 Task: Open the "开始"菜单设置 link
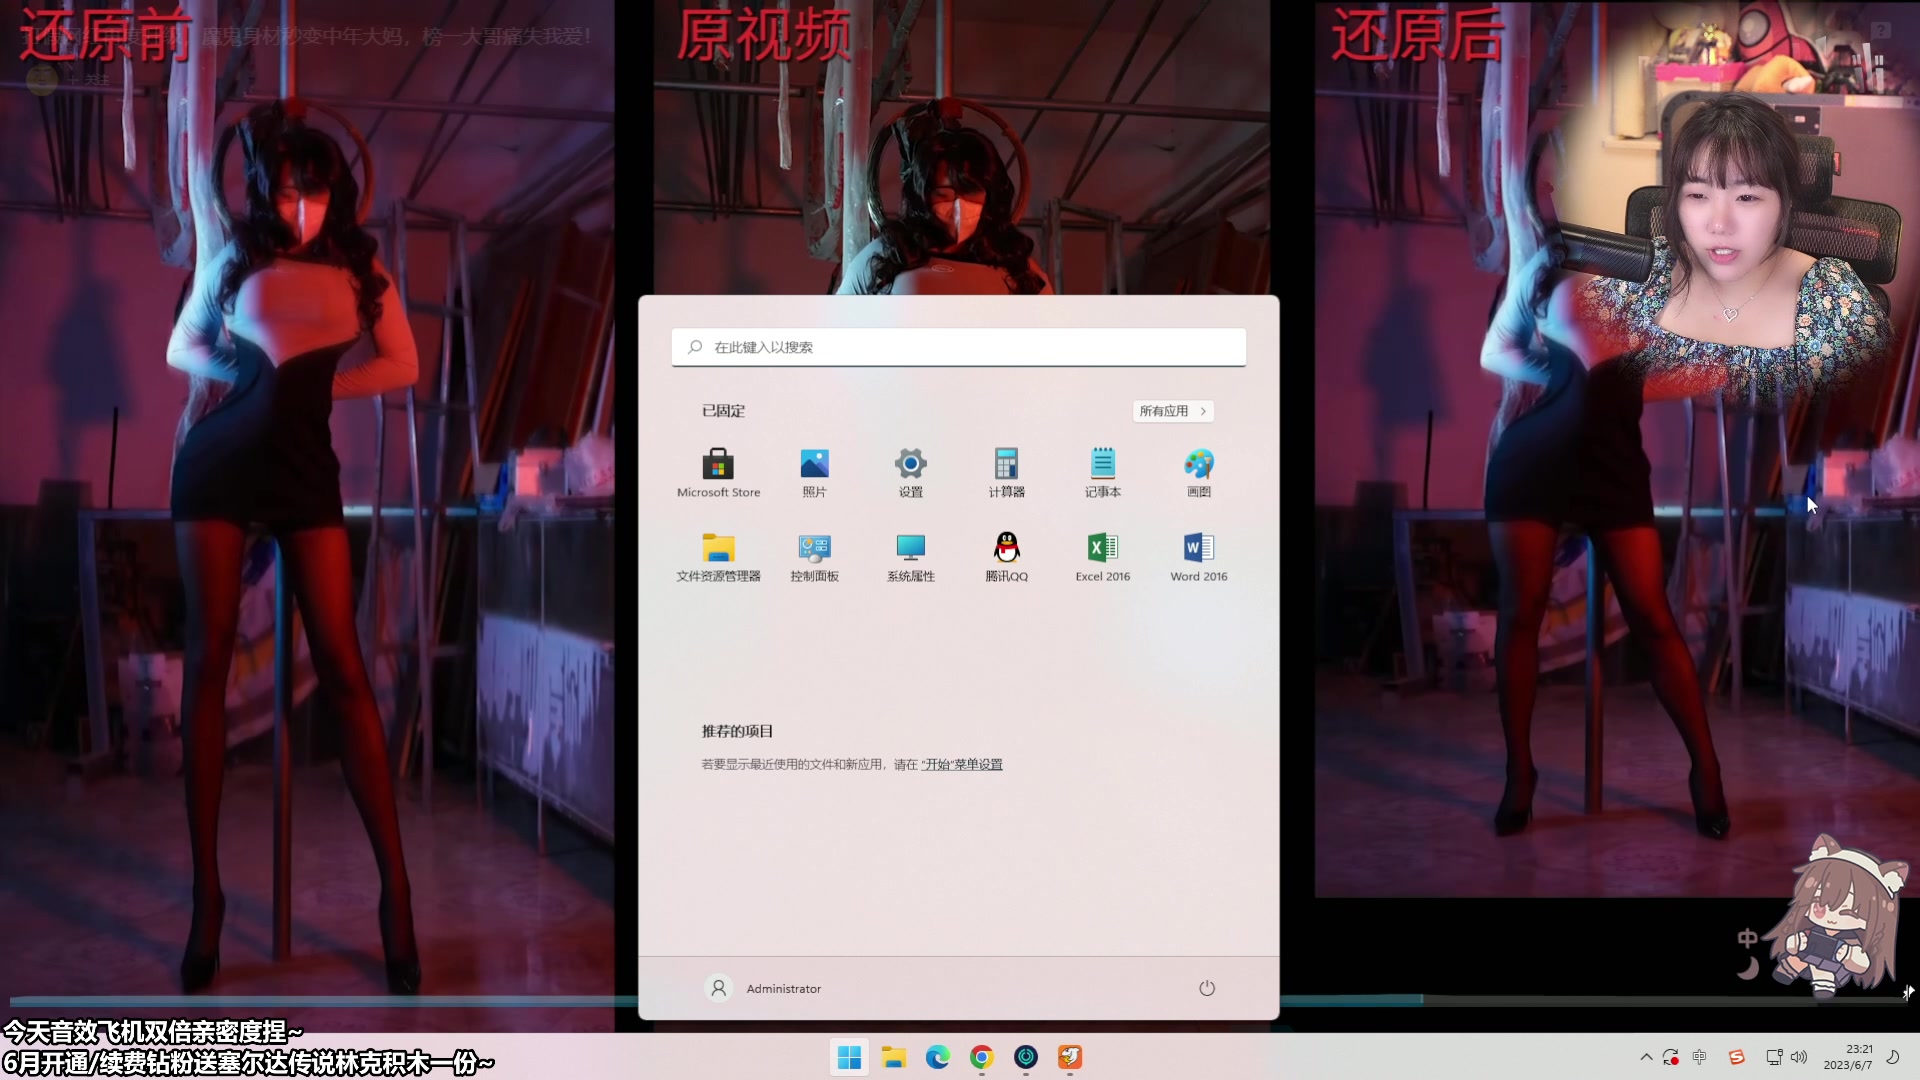click(x=962, y=764)
